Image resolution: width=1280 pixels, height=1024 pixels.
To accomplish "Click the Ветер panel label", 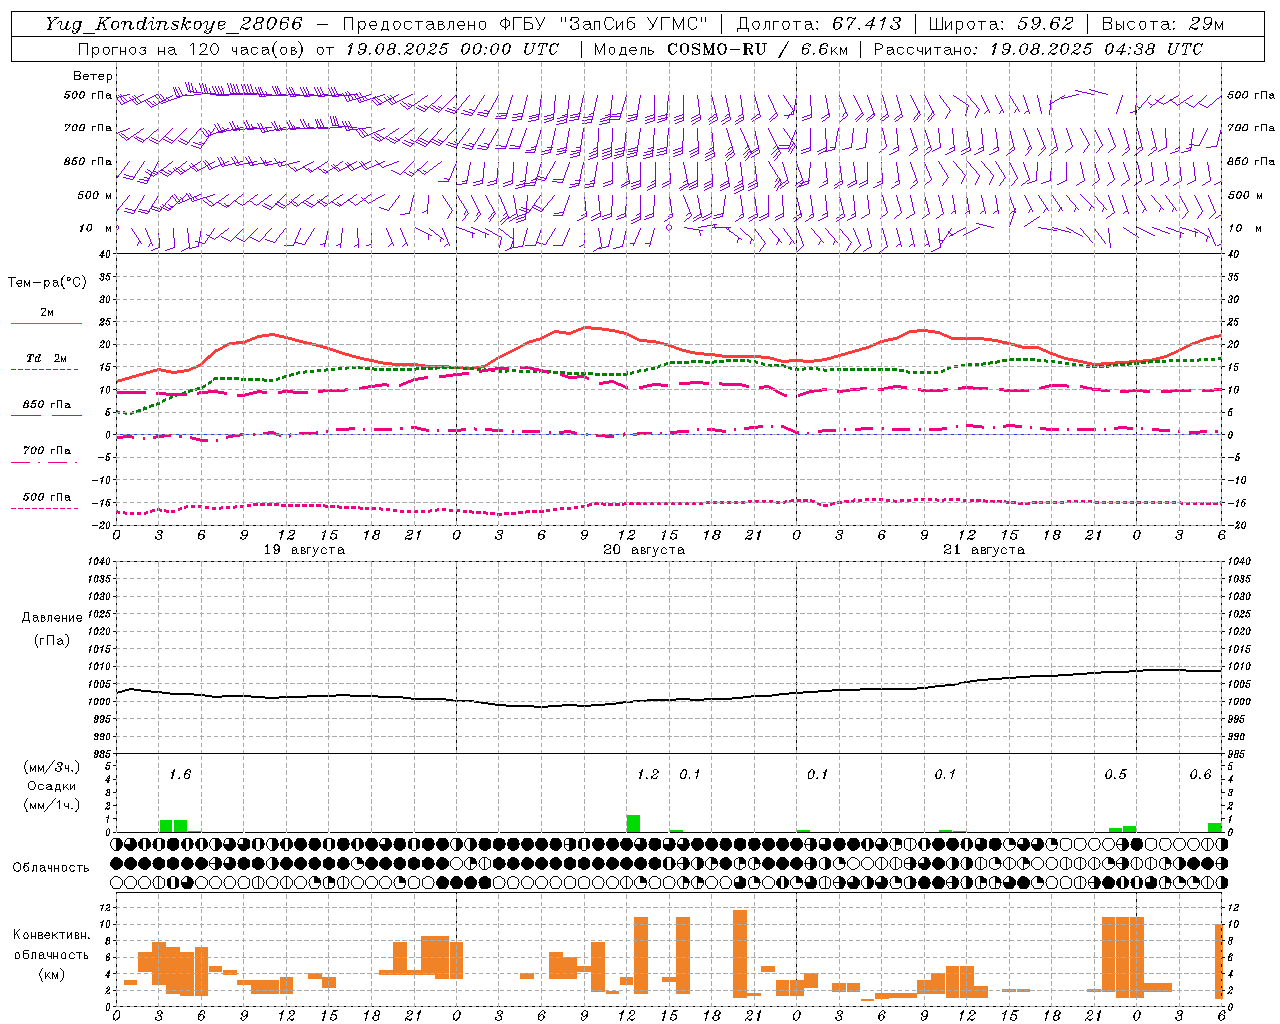I will coord(93,76).
